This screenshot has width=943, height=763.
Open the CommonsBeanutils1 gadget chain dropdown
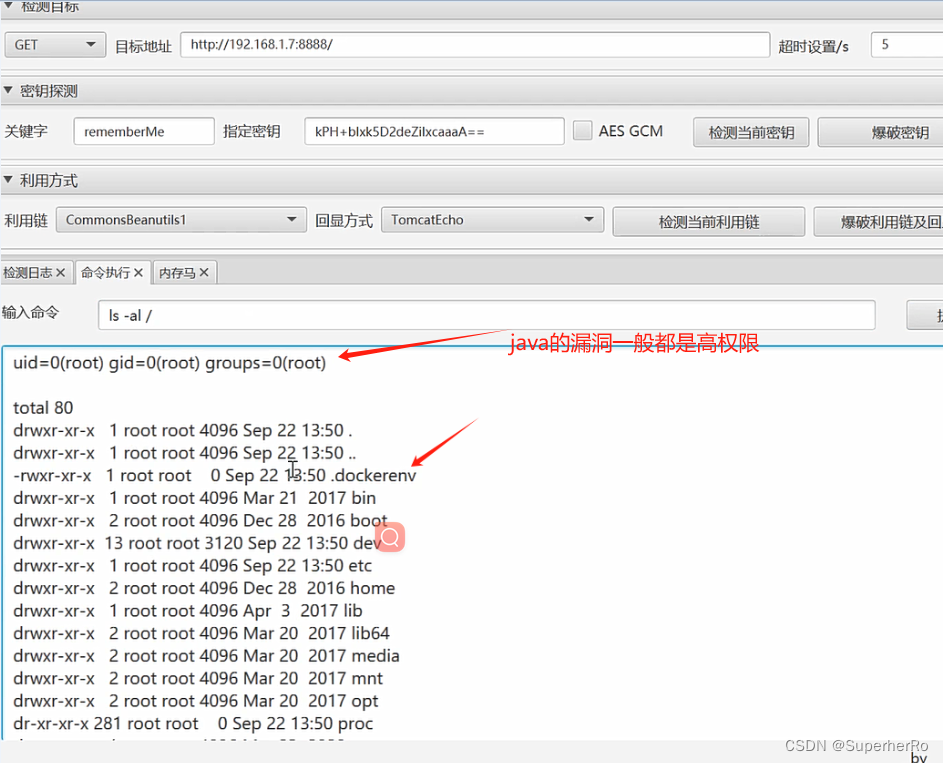click(x=182, y=220)
